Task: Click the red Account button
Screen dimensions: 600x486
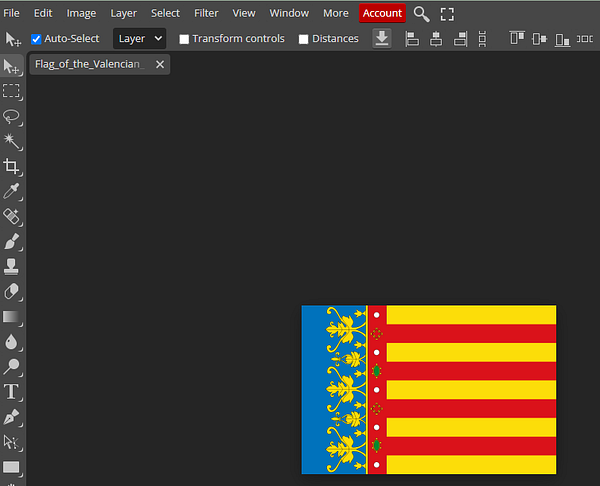Action: pos(382,13)
